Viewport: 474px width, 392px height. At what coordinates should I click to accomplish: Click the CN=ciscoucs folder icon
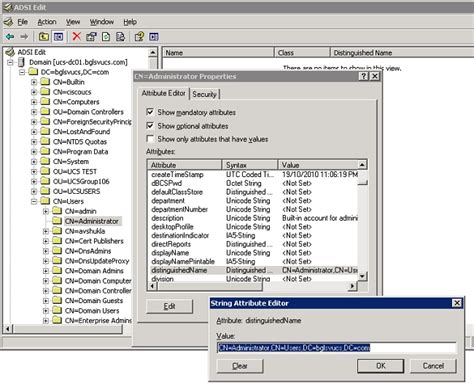click(x=45, y=92)
